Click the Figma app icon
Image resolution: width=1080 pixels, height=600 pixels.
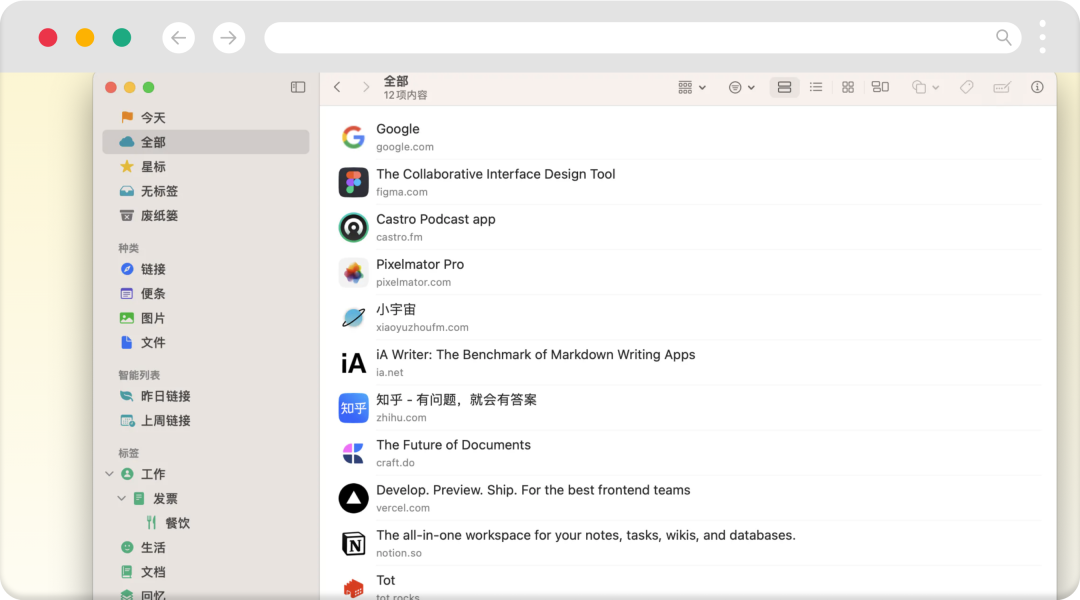coord(353,183)
